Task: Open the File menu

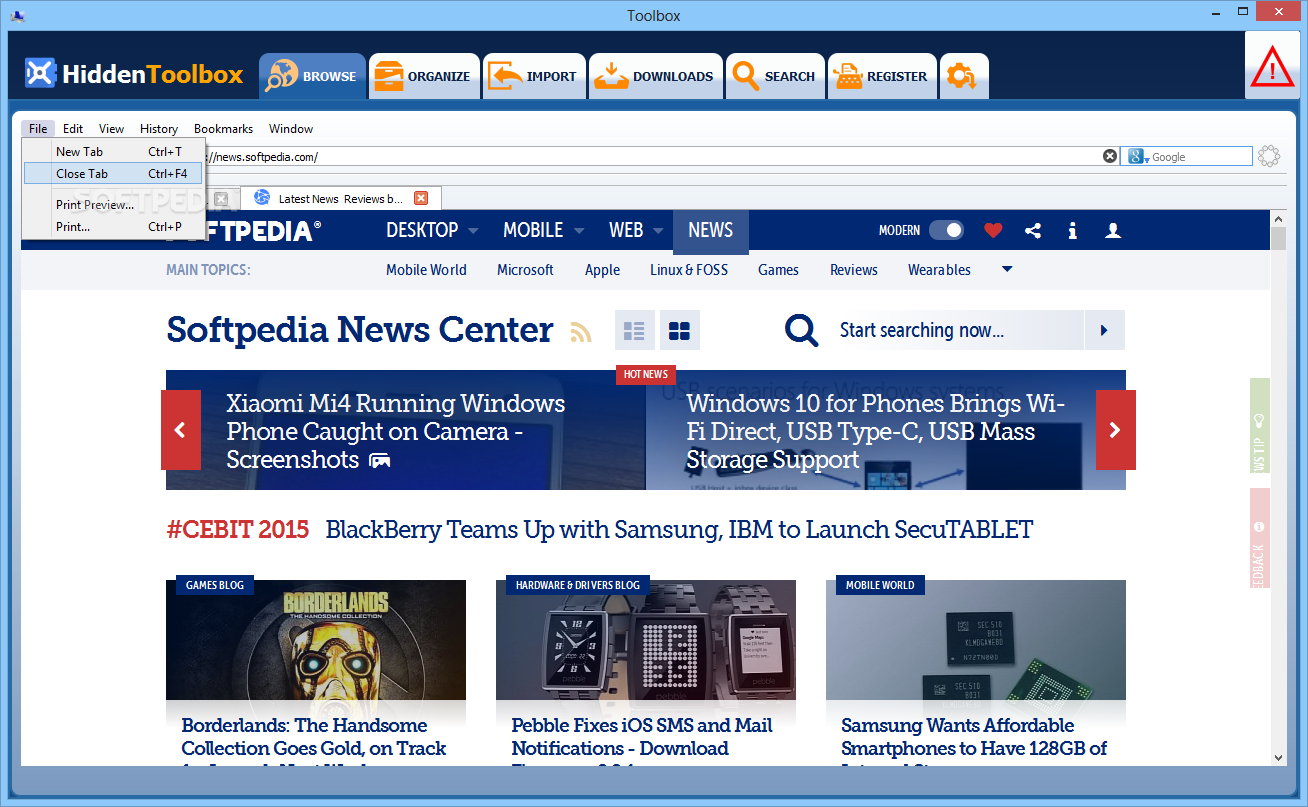Action: (38, 129)
